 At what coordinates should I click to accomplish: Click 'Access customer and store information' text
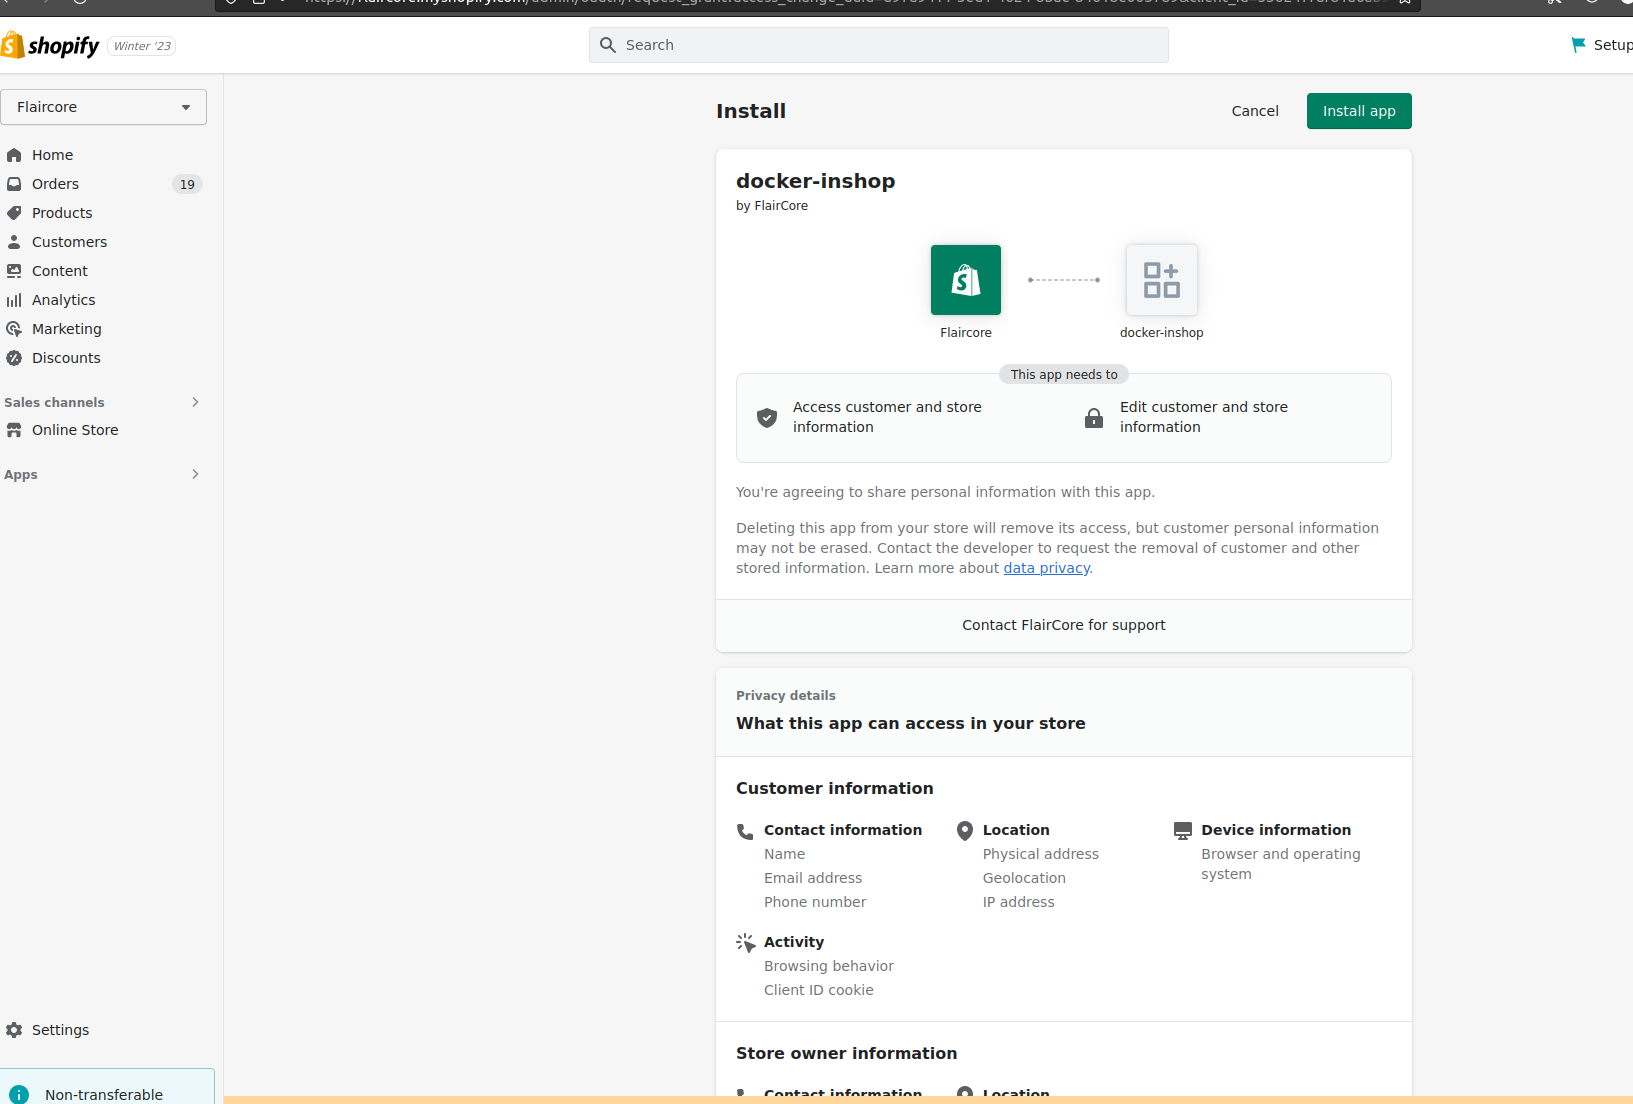[887, 417]
